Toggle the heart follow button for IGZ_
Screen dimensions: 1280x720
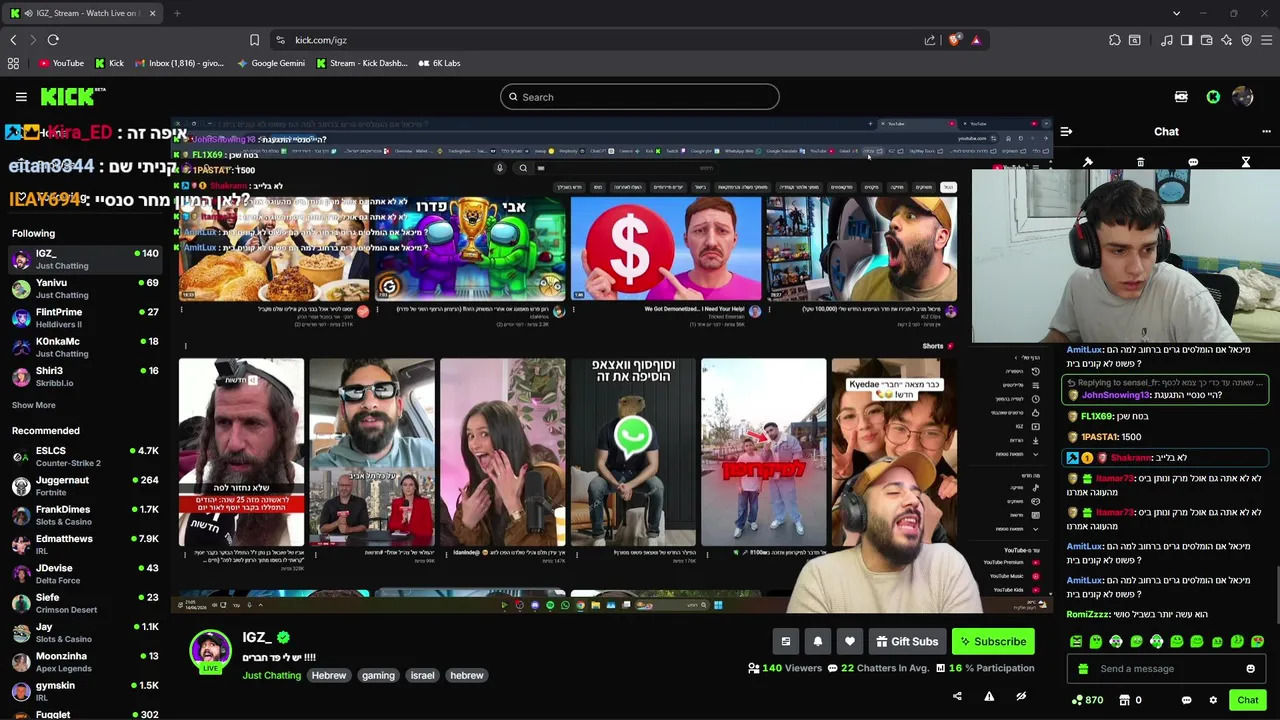pyautogui.click(x=850, y=642)
